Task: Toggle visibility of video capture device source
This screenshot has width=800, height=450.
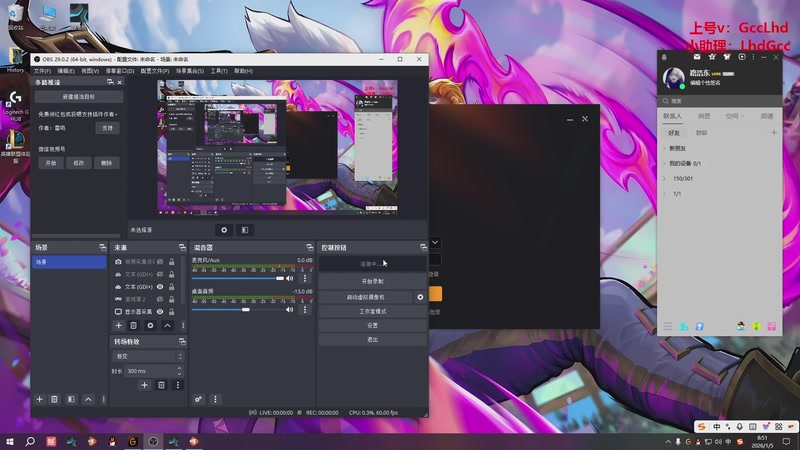Action: [160, 262]
